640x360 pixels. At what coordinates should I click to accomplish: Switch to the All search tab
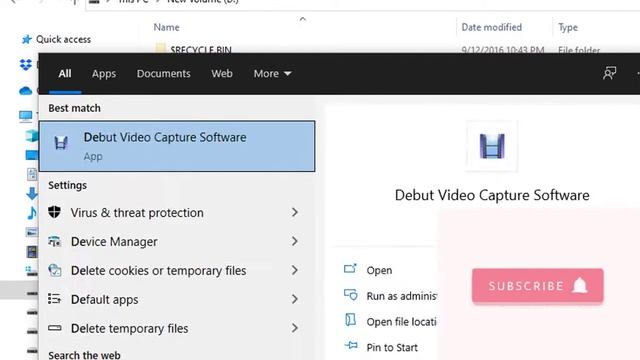point(65,73)
